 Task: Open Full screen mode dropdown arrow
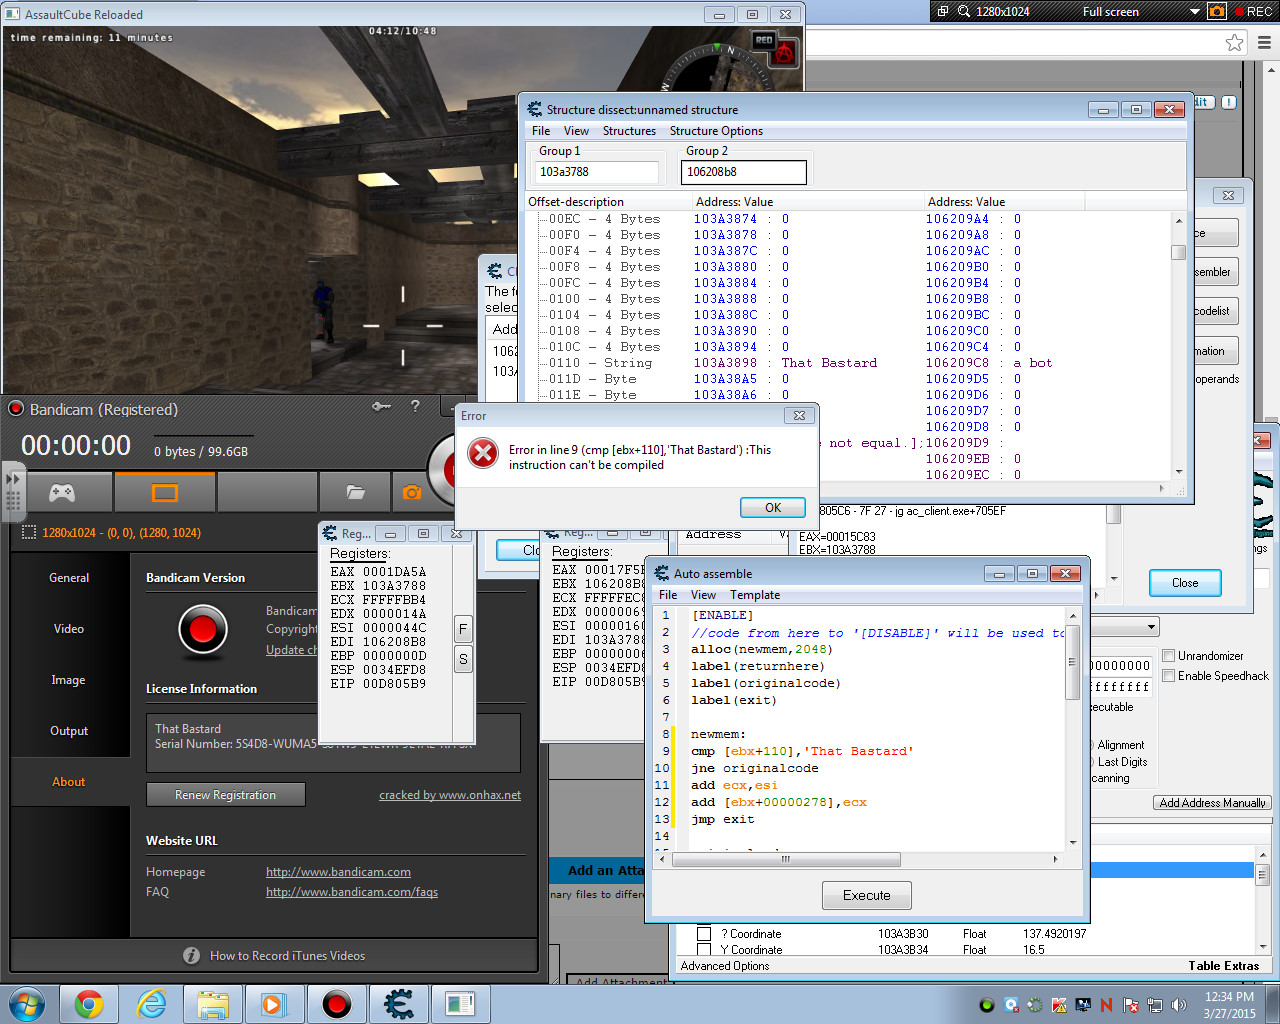(1194, 12)
